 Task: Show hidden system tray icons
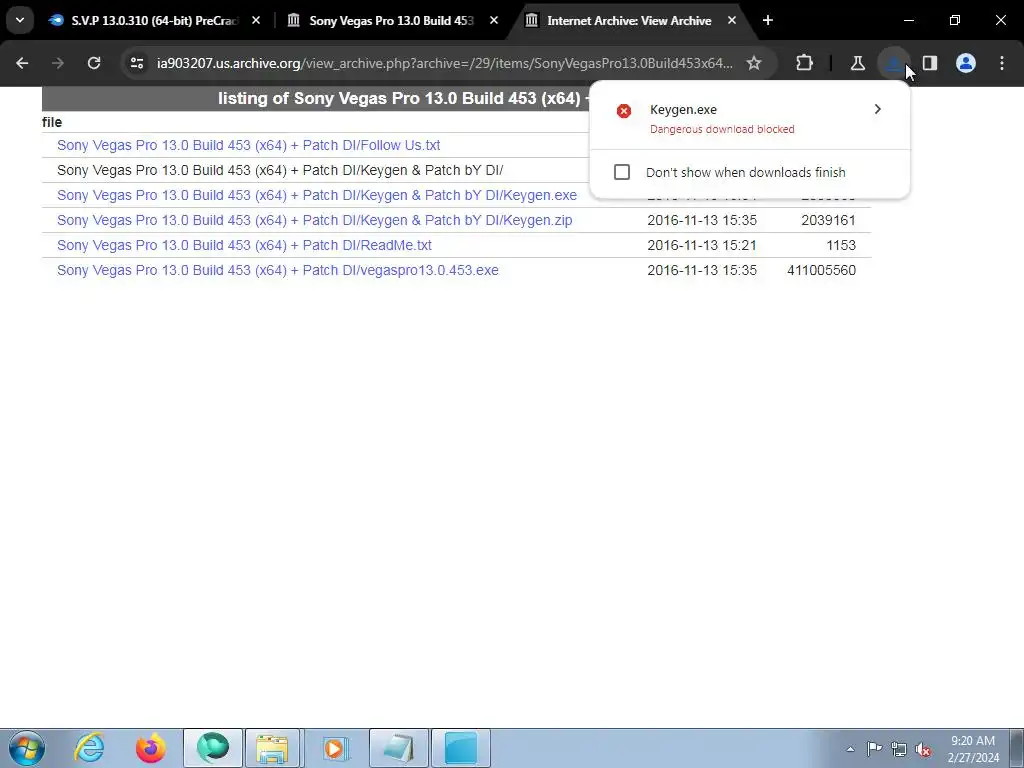850,749
